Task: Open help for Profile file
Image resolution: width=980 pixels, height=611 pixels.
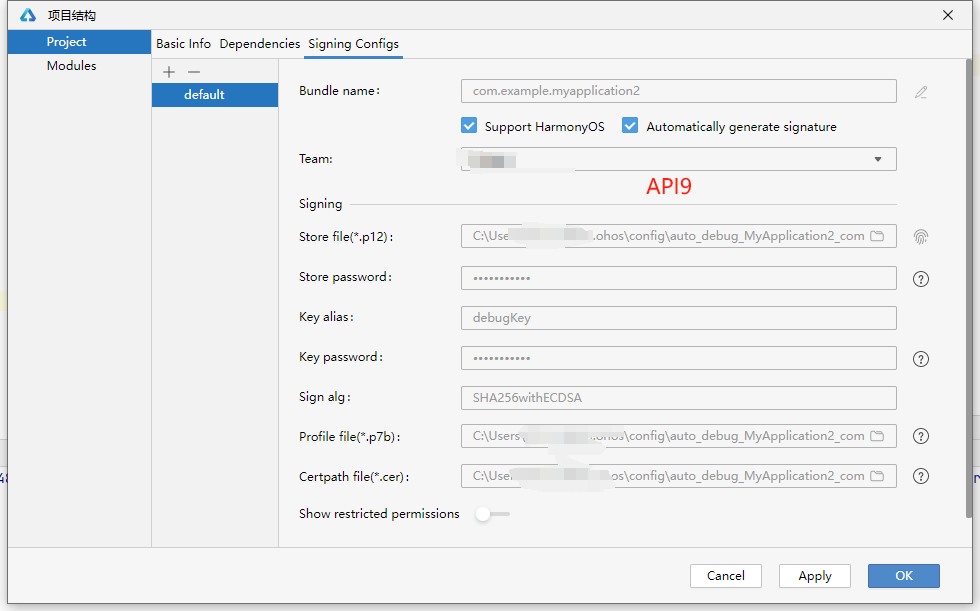Action: click(921, 436)
